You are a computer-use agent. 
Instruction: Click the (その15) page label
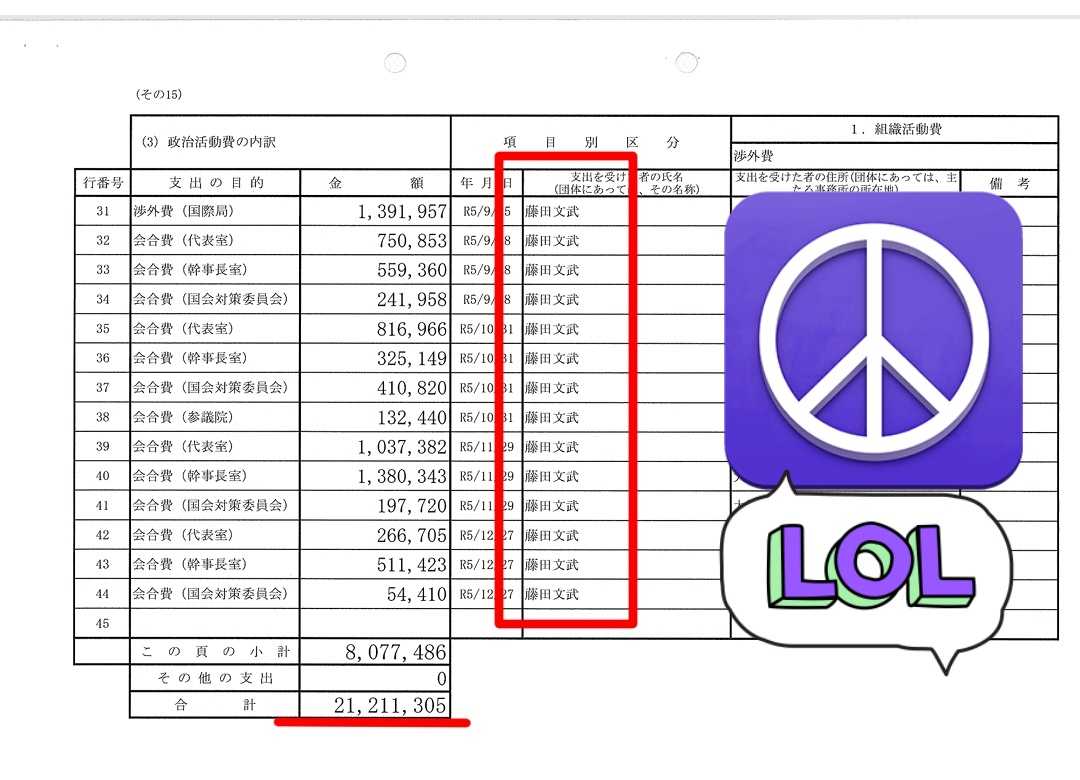coord(159,94)
